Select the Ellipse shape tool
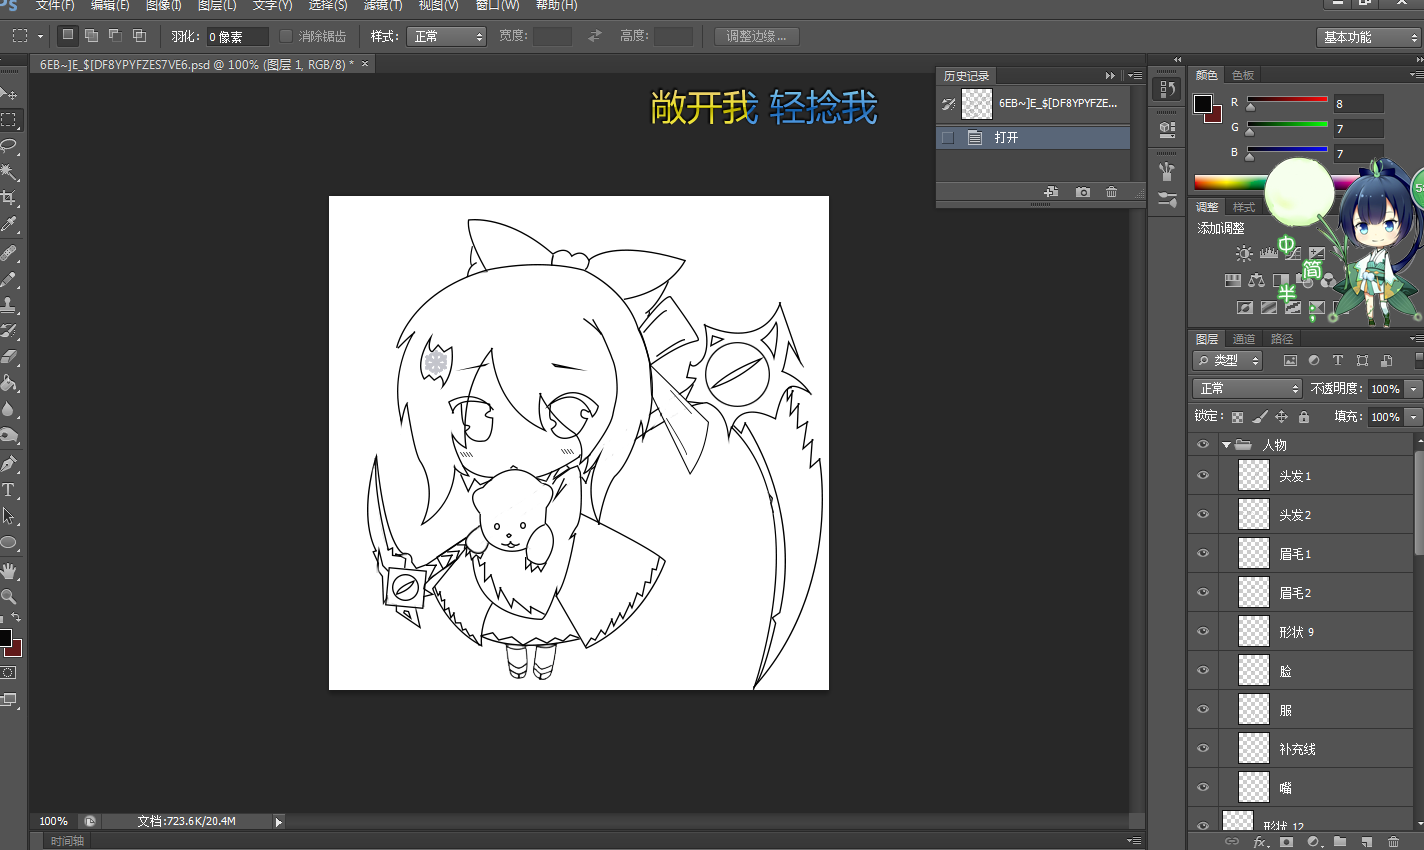This screenshot has width=1424, height=850. point(9,543)
